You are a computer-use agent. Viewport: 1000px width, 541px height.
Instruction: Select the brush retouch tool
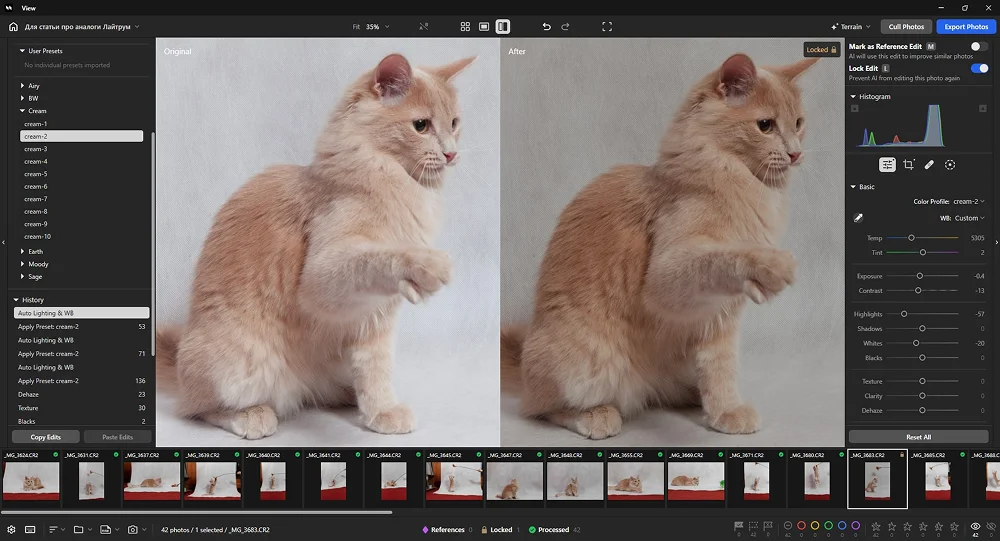(x=929, y=165)
